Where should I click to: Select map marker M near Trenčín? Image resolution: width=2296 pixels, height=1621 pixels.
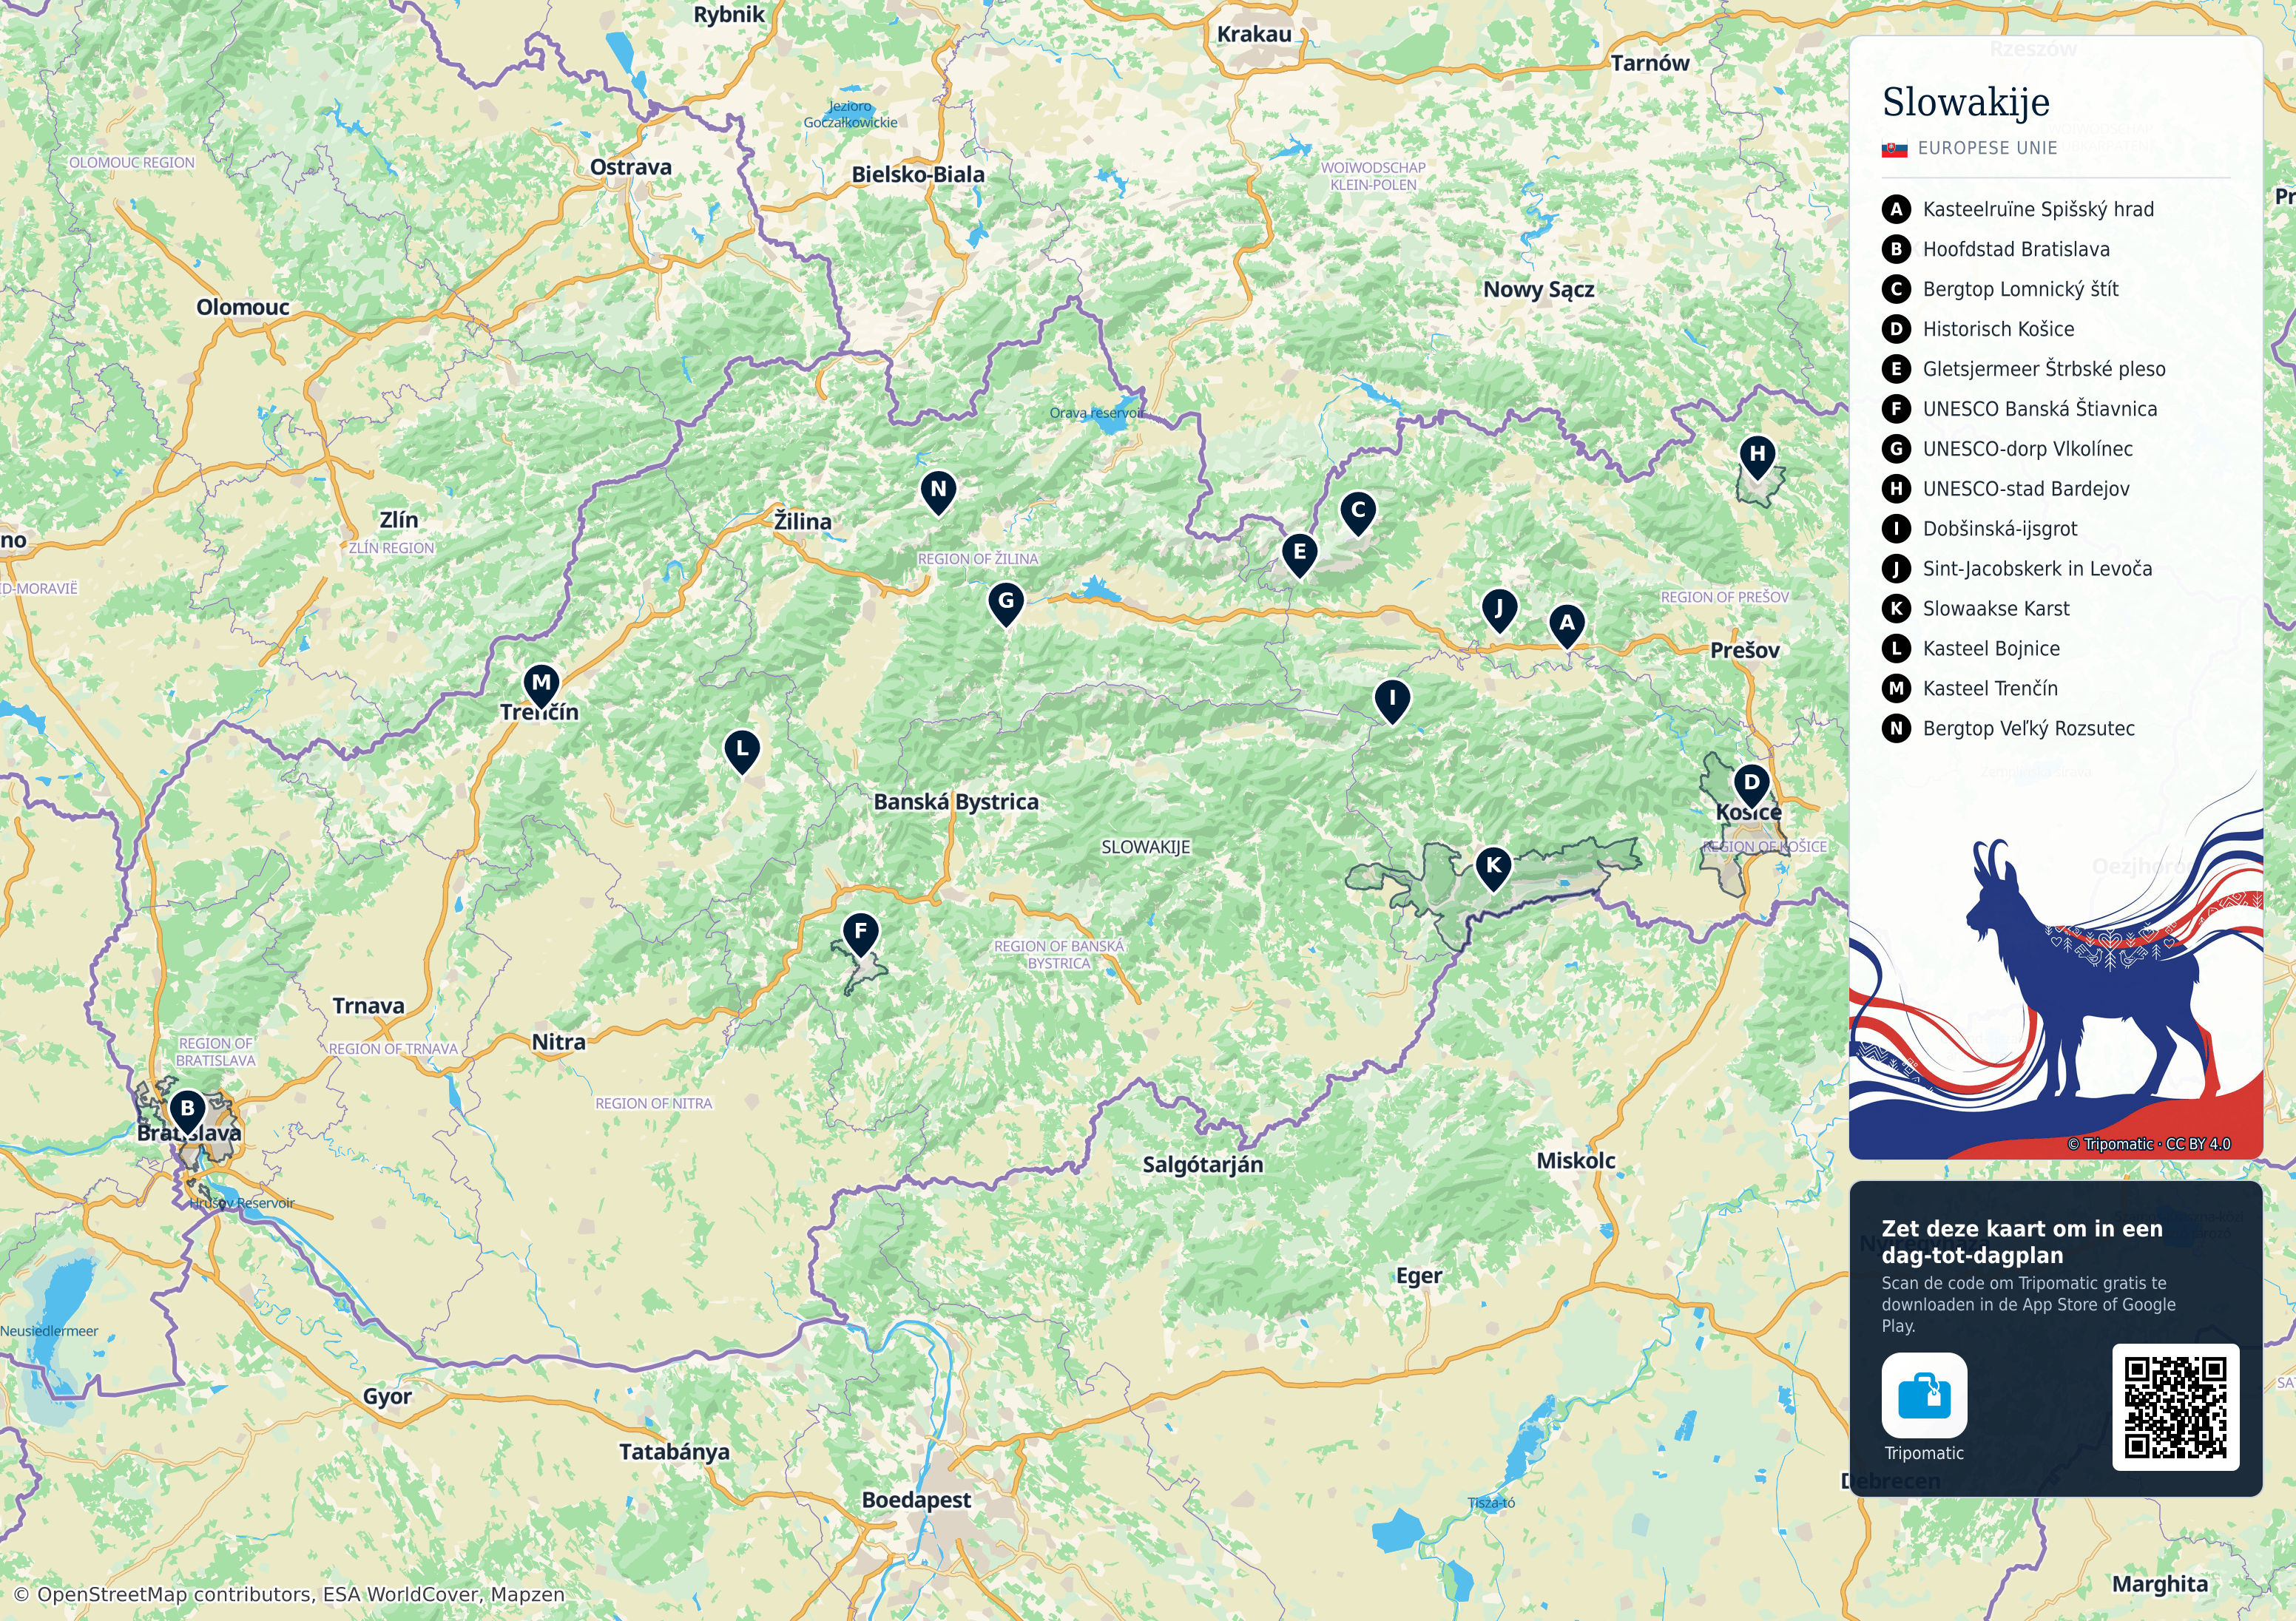click(541, 685)
